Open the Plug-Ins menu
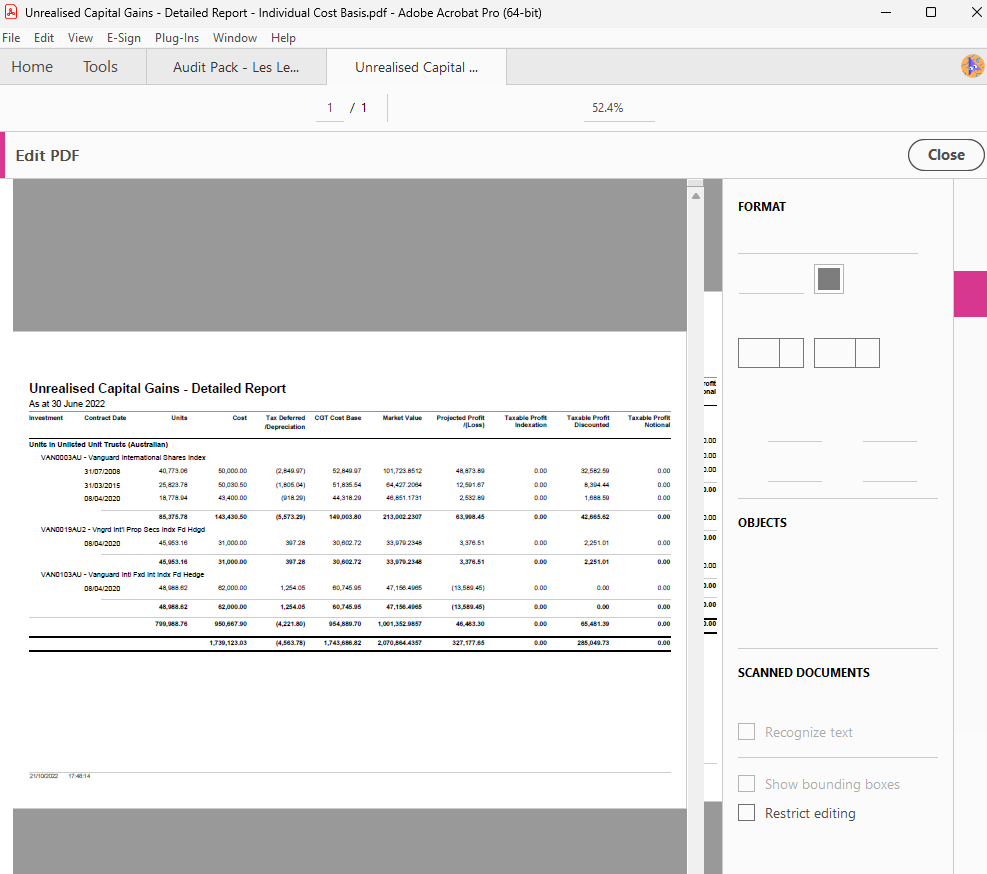 click(176, 37)
